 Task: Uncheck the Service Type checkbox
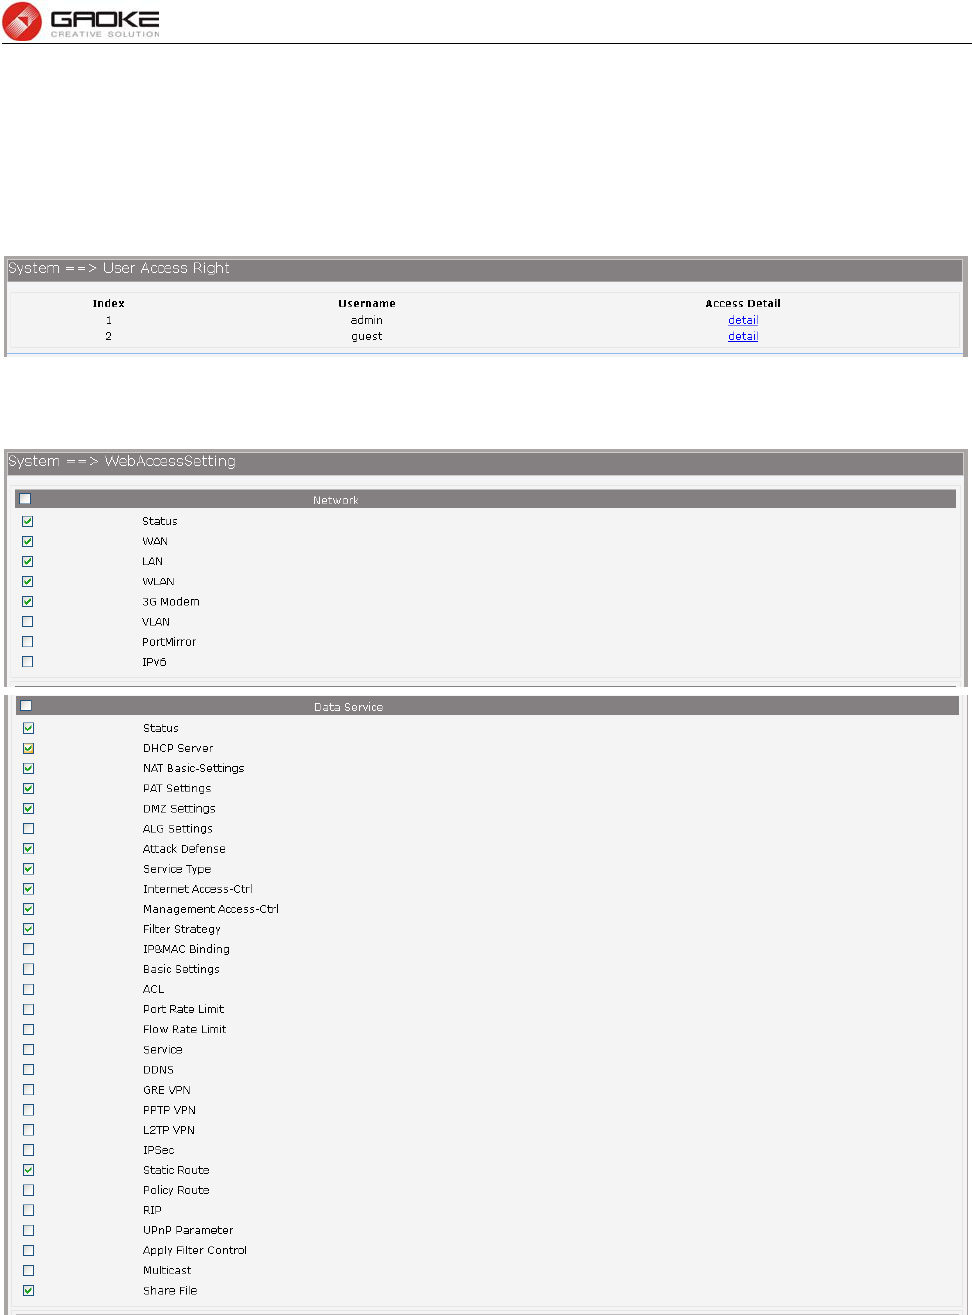tap(29, 869)
